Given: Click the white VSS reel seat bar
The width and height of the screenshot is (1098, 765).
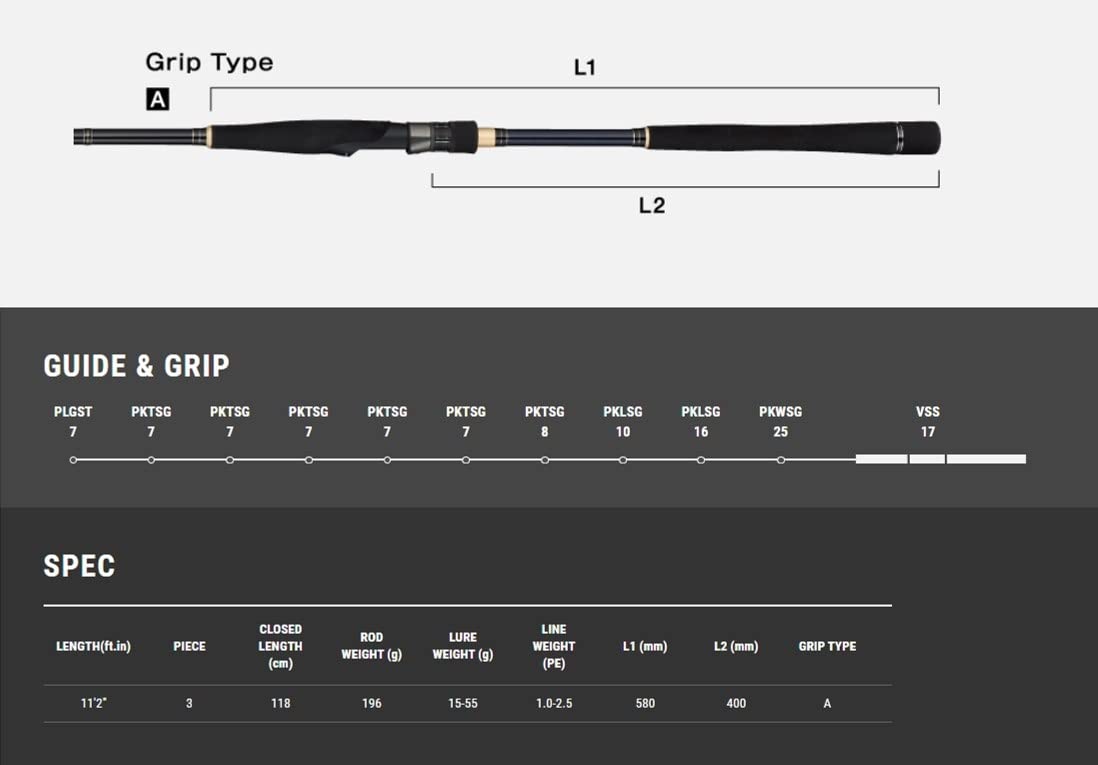Looking at the screenshot, I should click(940, 459).
